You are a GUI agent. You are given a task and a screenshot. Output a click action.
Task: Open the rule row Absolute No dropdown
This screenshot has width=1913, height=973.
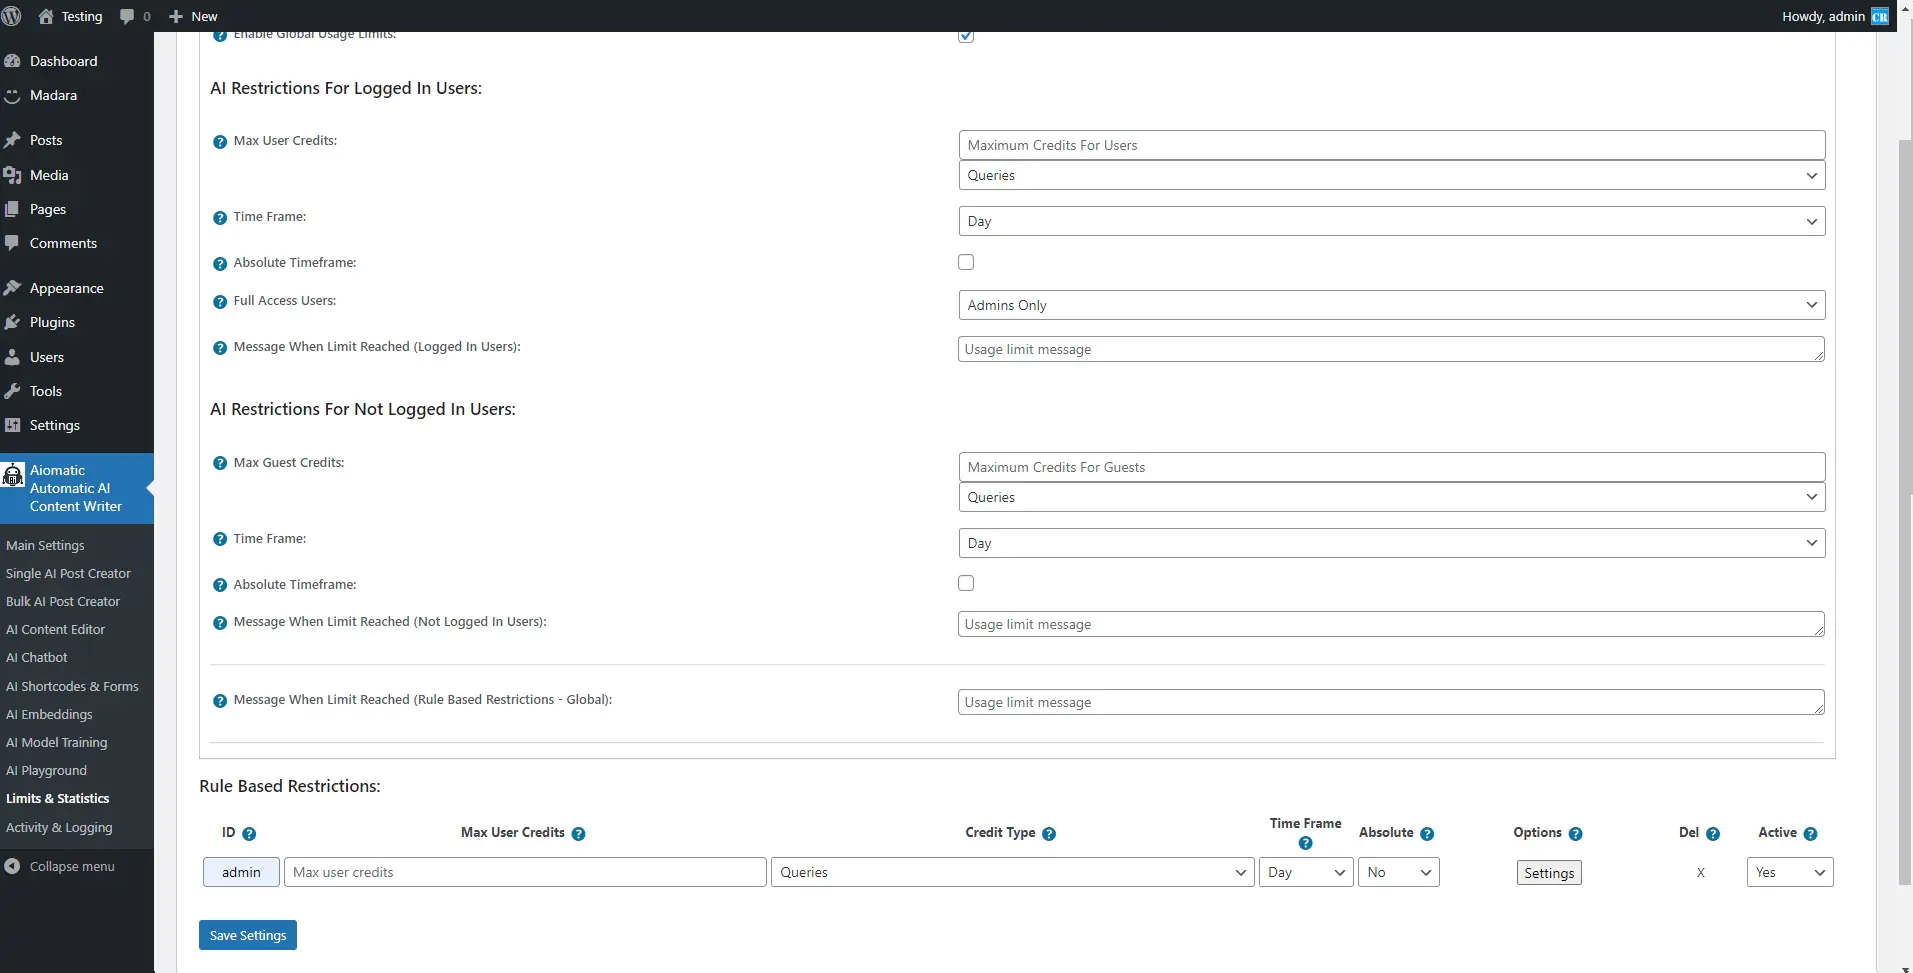click(1399, 872)
